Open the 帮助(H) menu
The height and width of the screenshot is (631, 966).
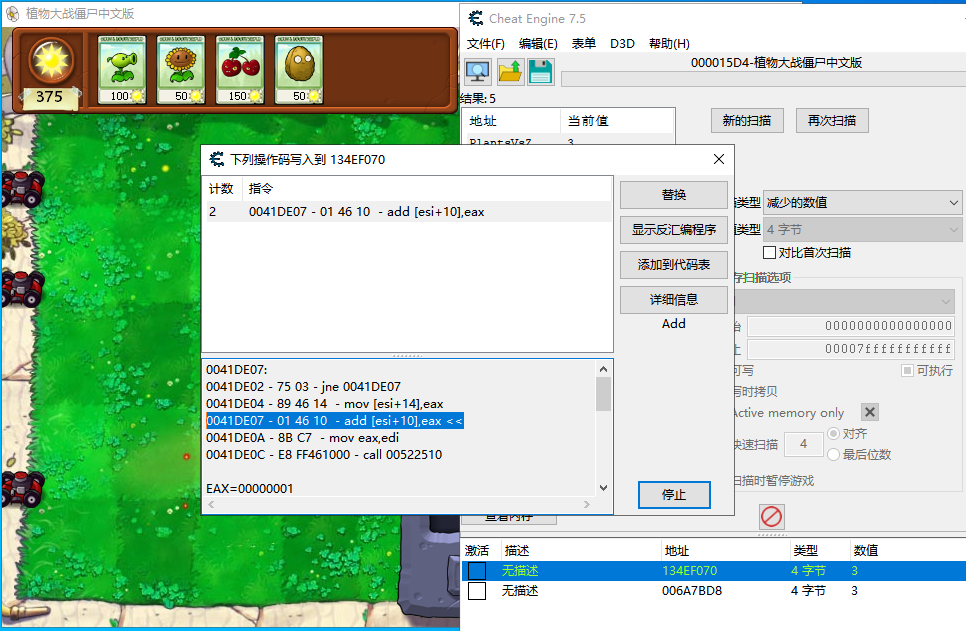[669, 44]
